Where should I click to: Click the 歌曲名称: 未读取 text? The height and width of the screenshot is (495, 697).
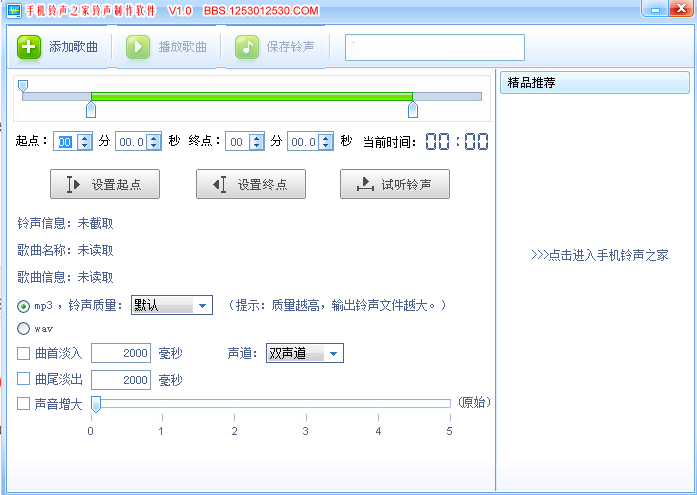pyautogui.click(x=65, y=251)
